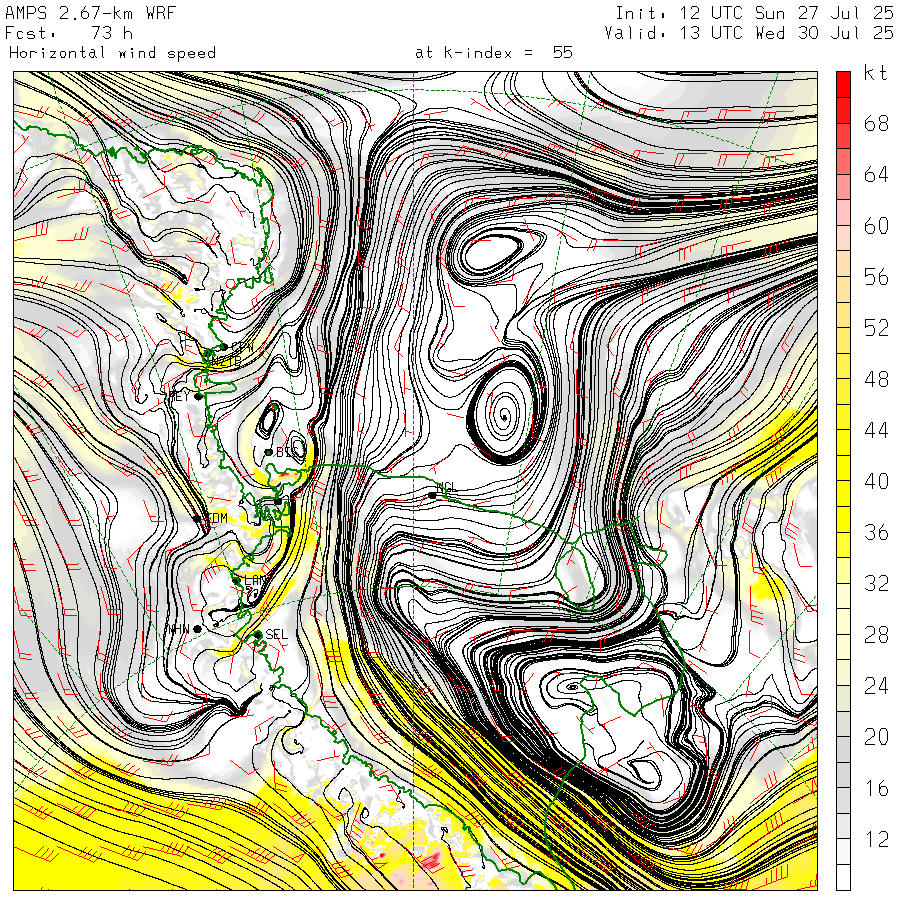The image size is (900, 900).
Task: Pick the white swatch at bottom of color bar
Action: point(843,878)
